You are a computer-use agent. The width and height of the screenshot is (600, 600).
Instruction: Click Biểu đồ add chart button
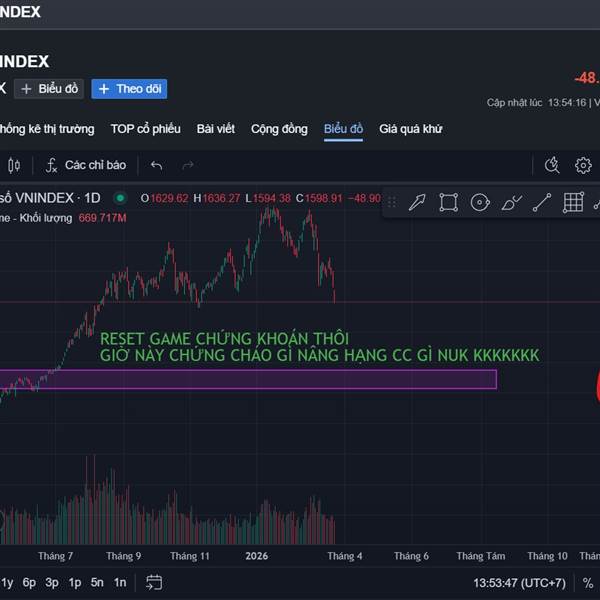click(x=49, y=89)
